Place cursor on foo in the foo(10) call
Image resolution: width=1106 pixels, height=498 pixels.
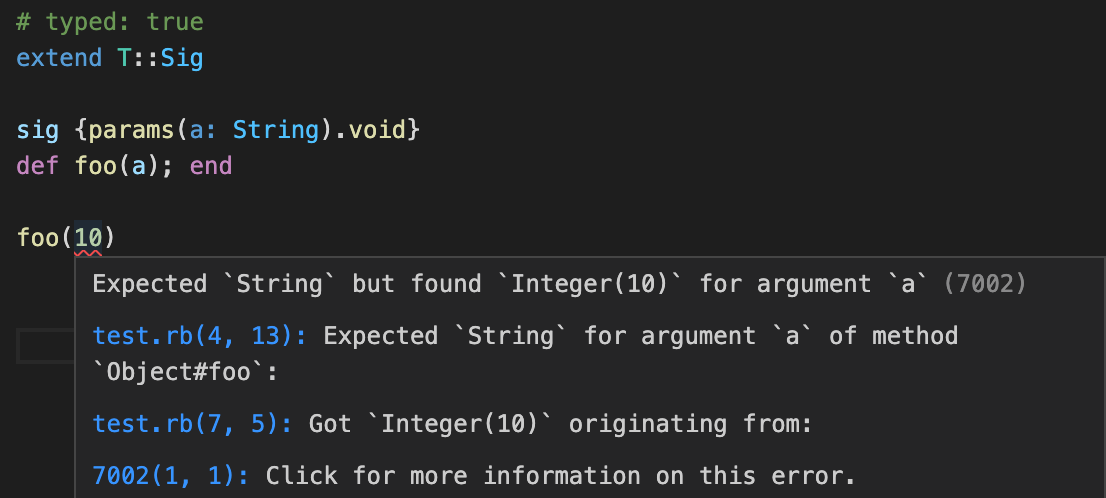38,238
